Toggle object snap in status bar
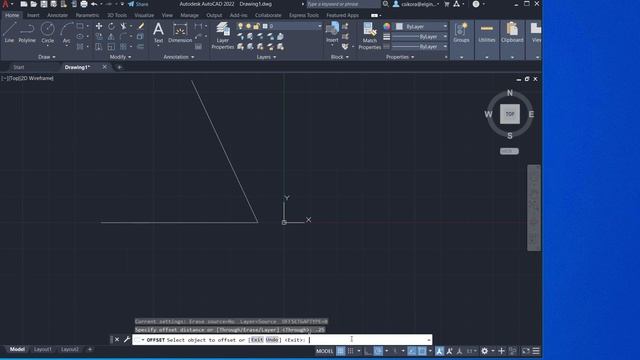The height and width of the screenshot is (360, 640). 422,351
